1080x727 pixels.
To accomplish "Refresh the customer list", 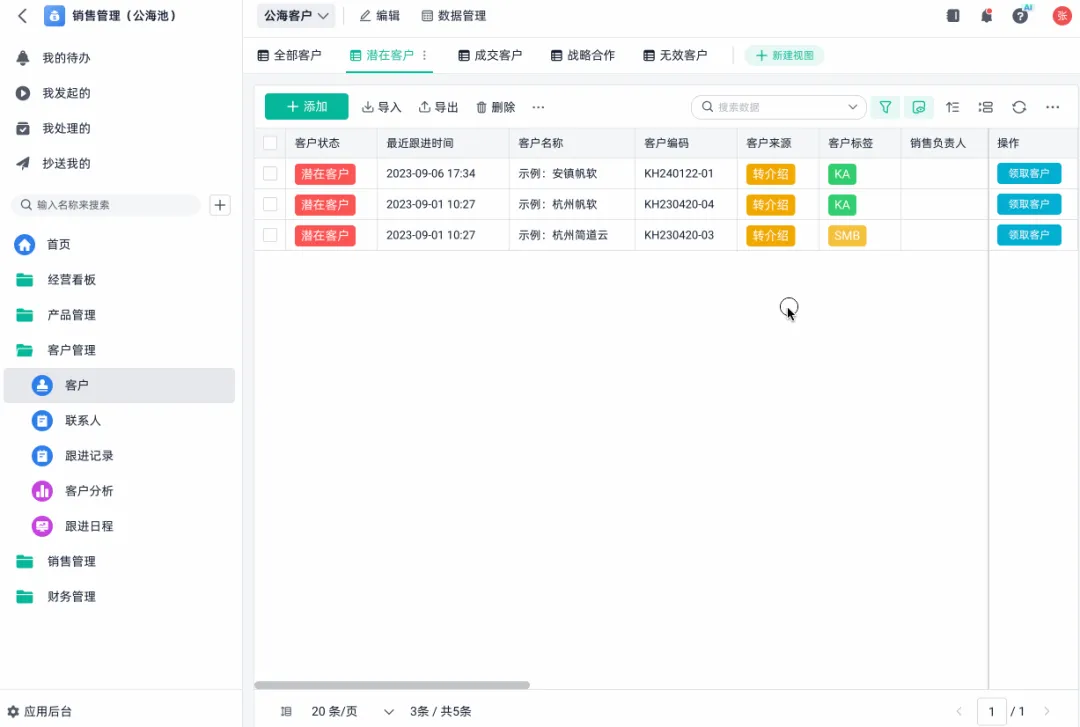I will (1019, 107).
